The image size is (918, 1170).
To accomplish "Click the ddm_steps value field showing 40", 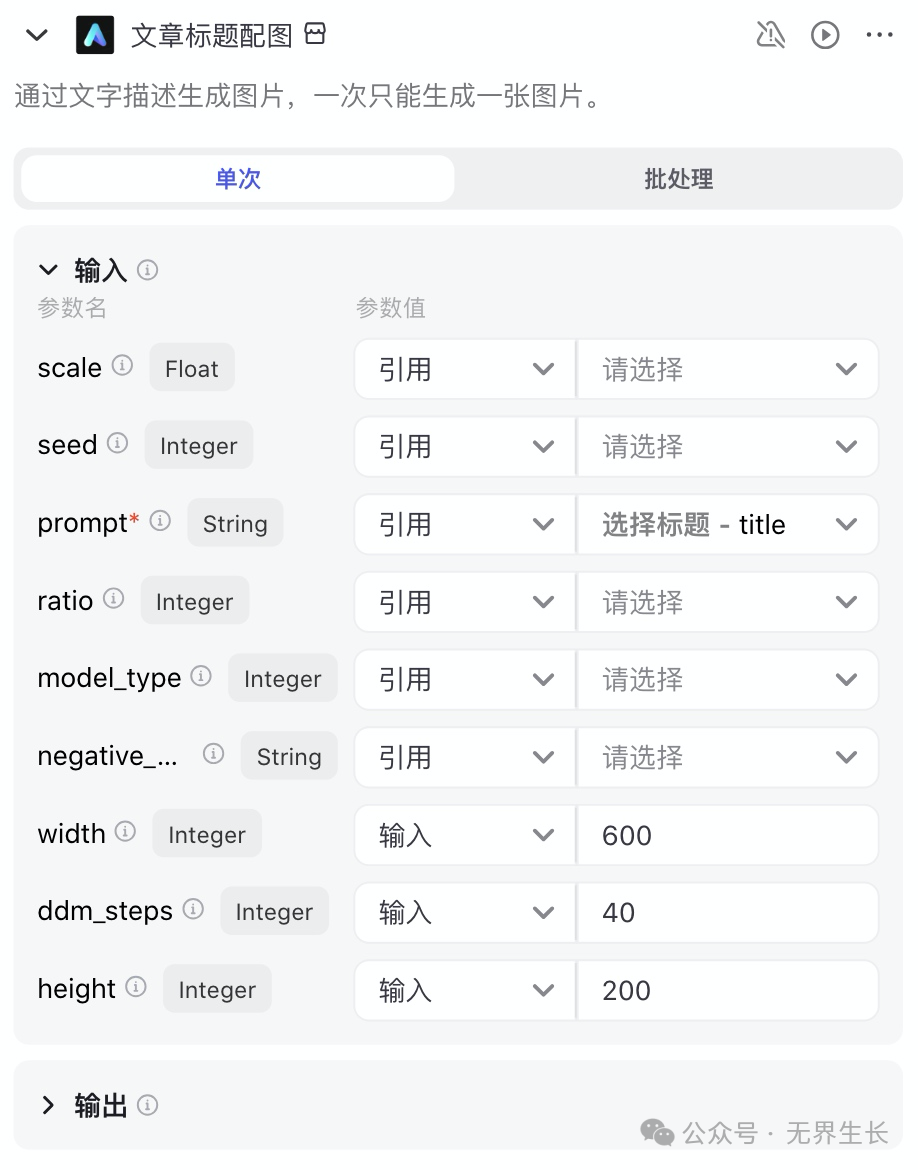I will pyautogui.click(x=727, y=912).
